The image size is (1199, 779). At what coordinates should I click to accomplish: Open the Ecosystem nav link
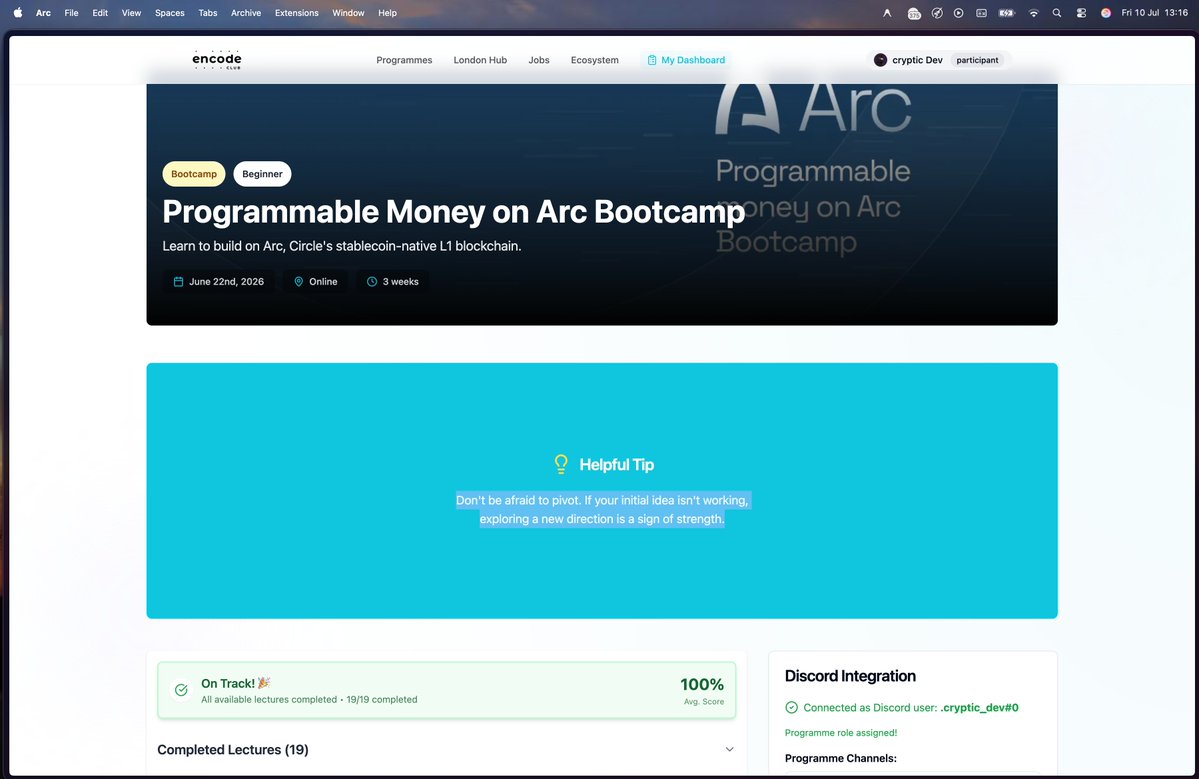click(x=594, y=60)
